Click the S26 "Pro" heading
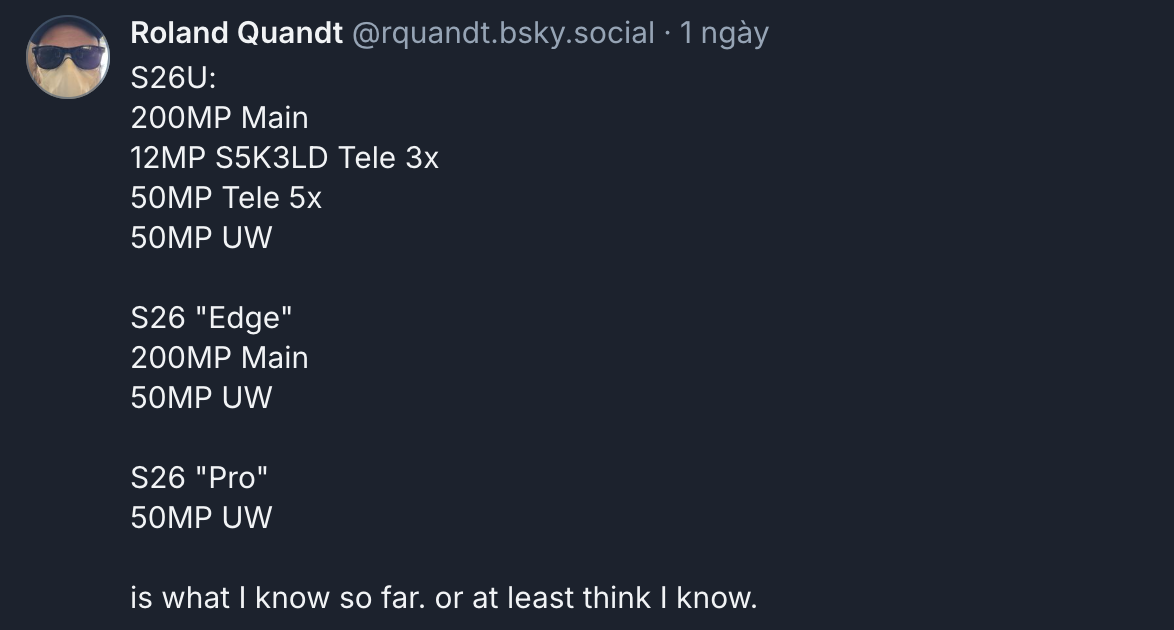The width and height of the screenshot is (1174, 630). click(200, 478)
